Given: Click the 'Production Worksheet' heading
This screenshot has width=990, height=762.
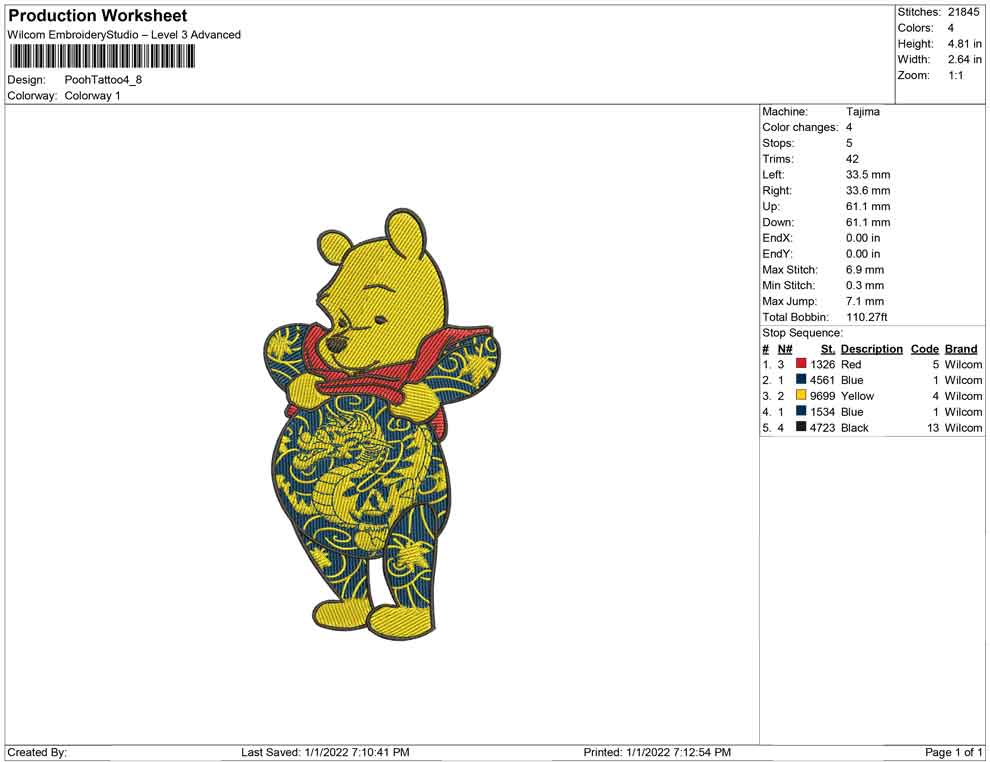Looking at the screenshot, I should (98, 16).
